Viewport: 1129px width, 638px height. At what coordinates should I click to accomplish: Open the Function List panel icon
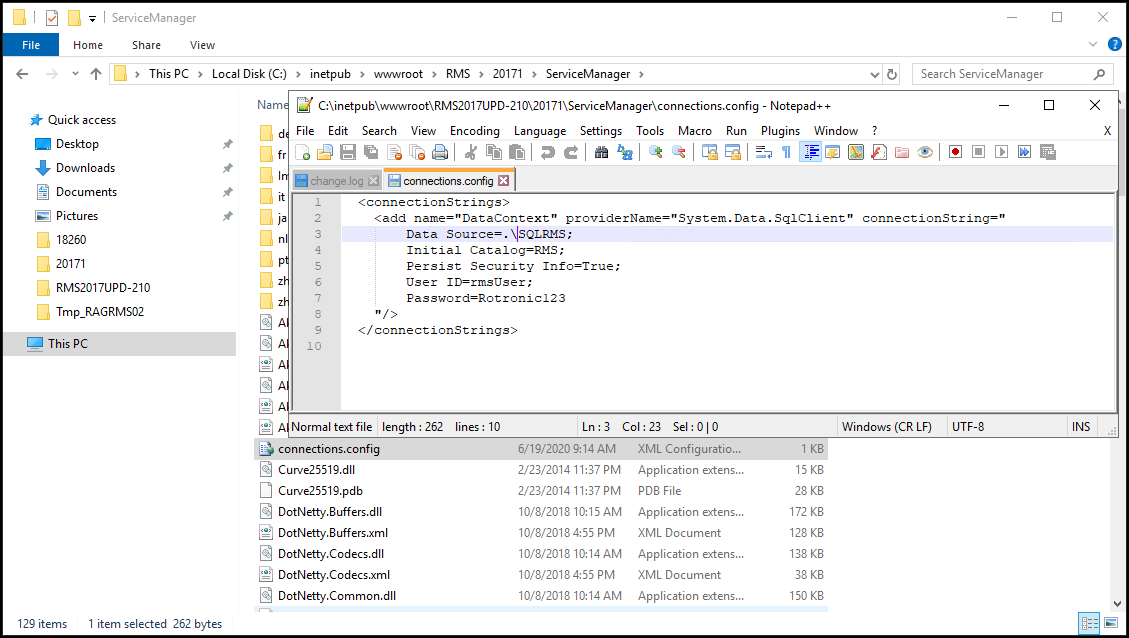coord(879,153)
